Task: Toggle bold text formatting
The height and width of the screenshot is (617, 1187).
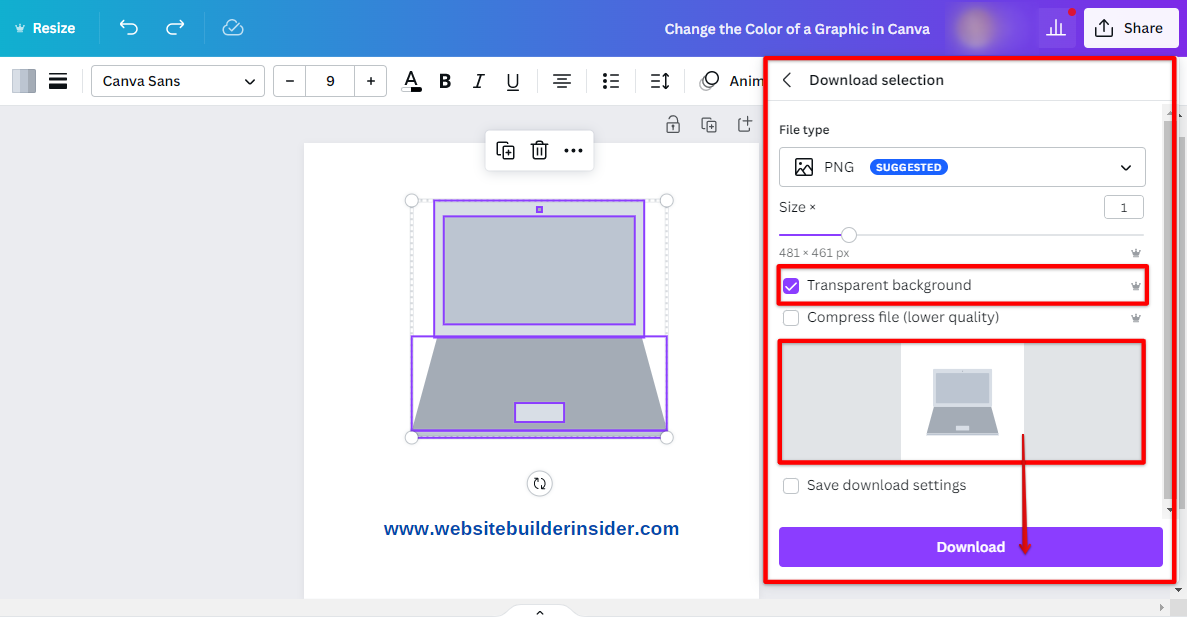Action: pos(445,81)
